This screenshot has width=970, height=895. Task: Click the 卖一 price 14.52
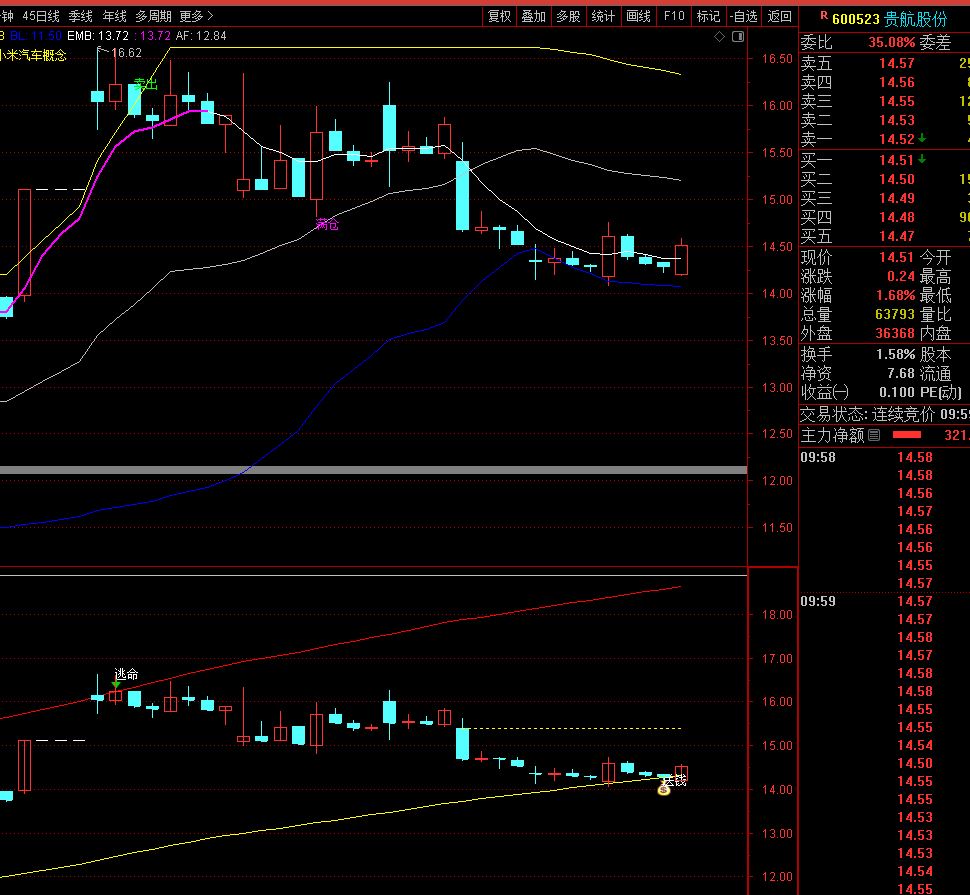click(x=896, y=139)
